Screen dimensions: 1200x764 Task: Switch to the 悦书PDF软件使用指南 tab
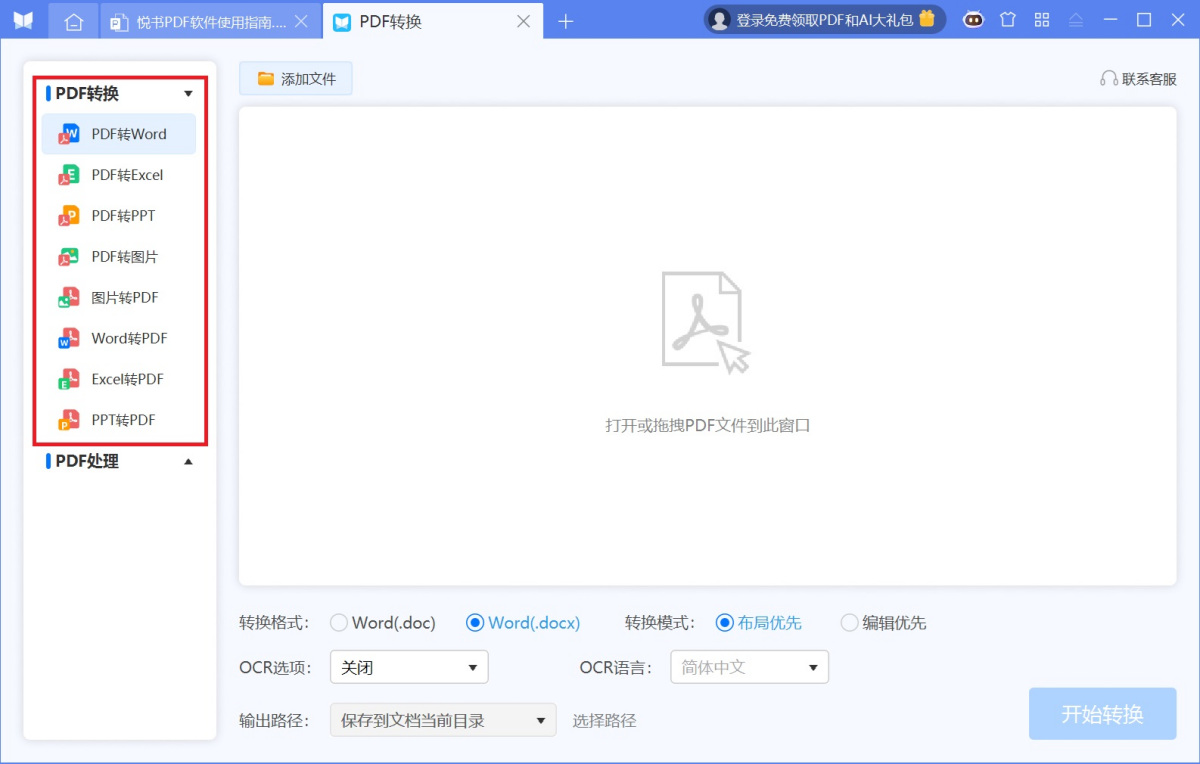tap(210, 19)
